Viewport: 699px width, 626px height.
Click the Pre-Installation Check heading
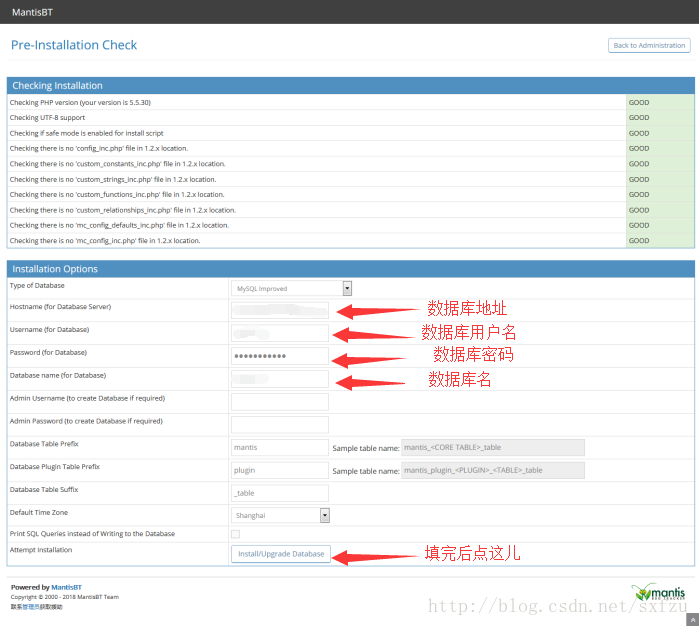74,45
